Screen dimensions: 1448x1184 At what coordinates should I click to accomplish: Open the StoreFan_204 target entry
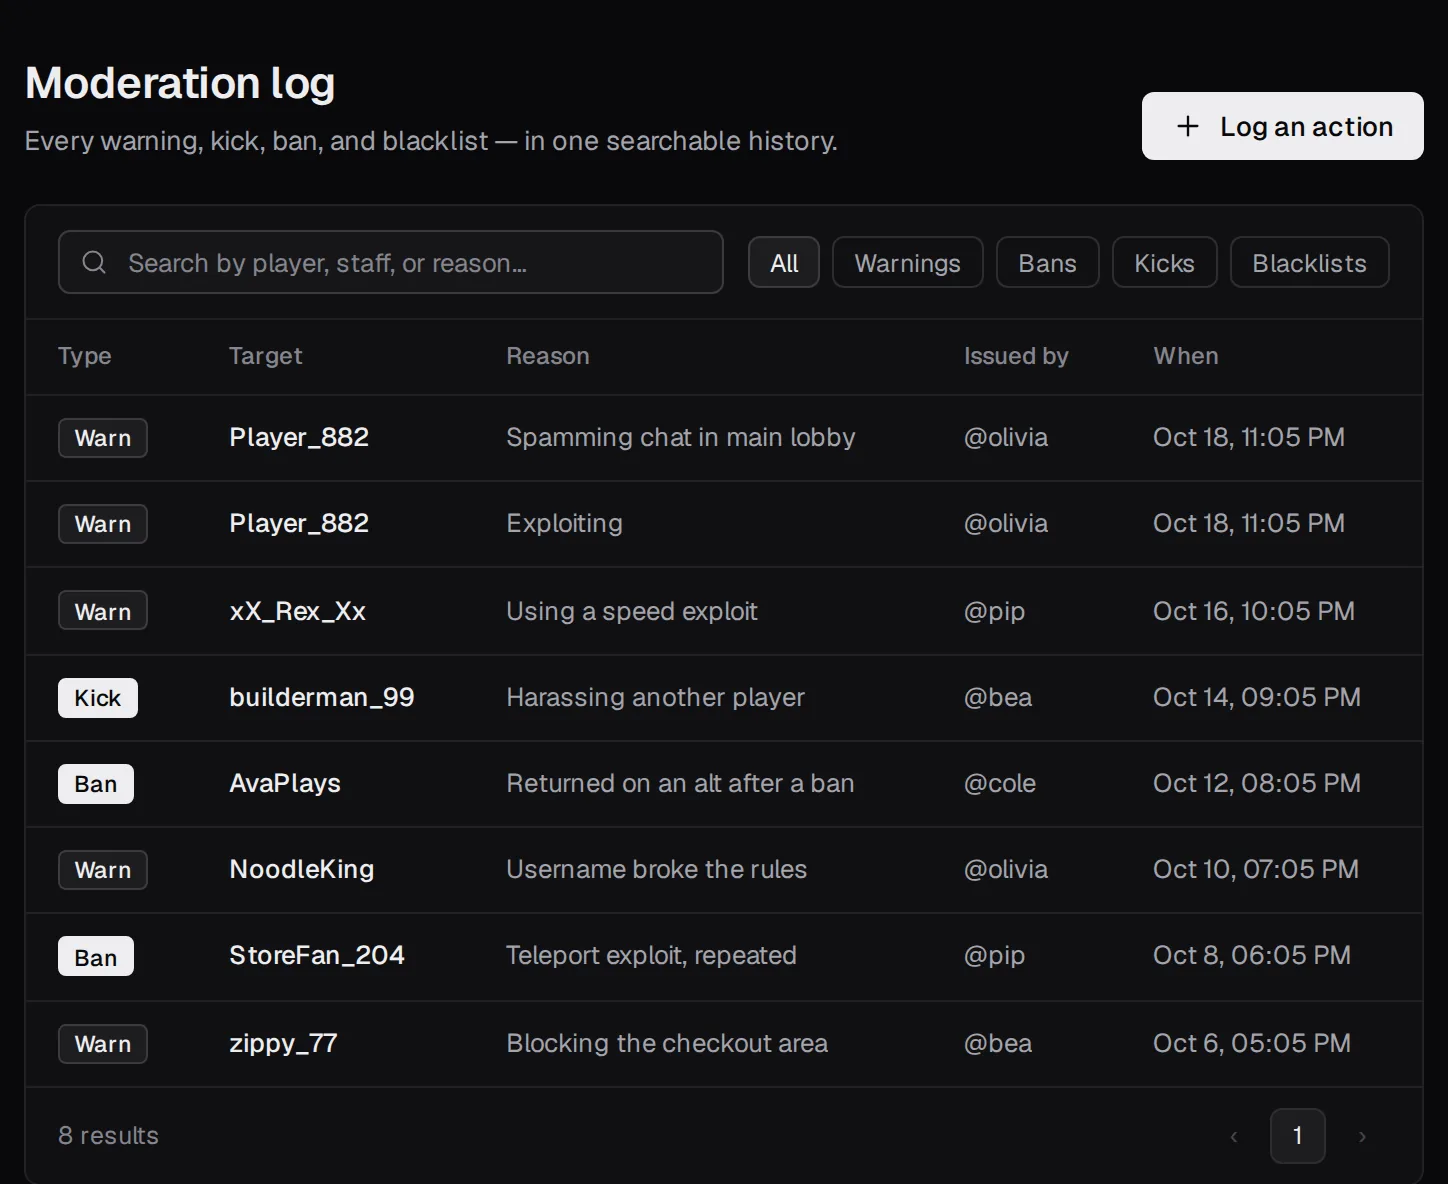[x=316, y=955]
